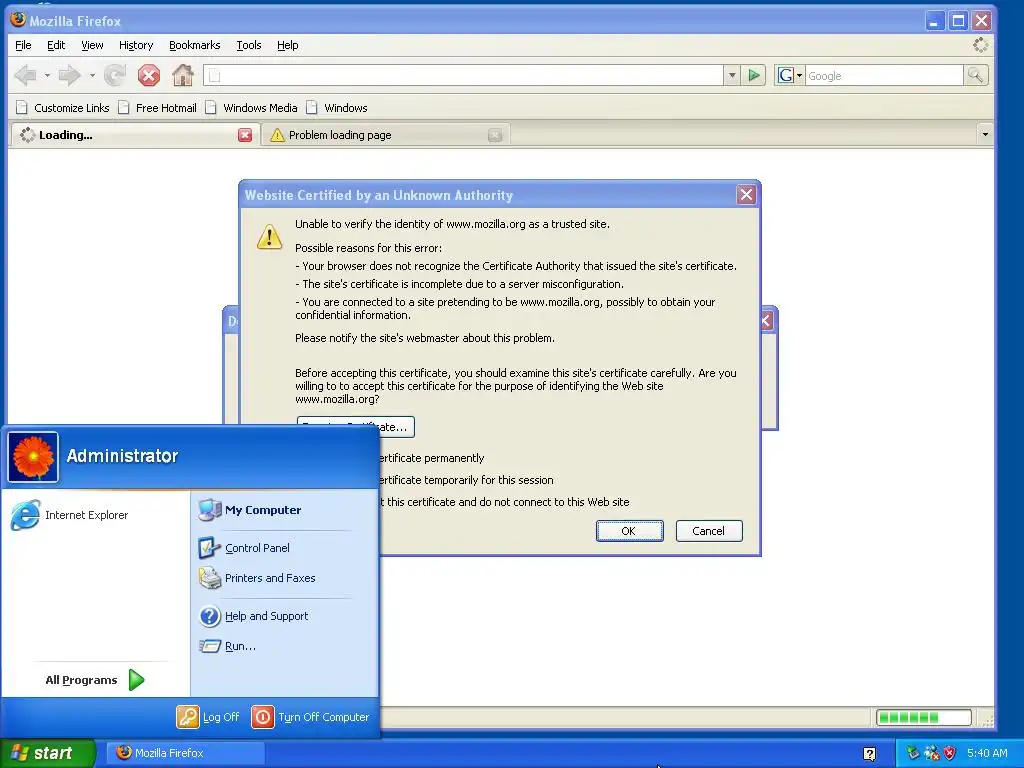The image size is (1024, 768).
Task: Open My Computer from Start menu
Action: click(250, 510)
